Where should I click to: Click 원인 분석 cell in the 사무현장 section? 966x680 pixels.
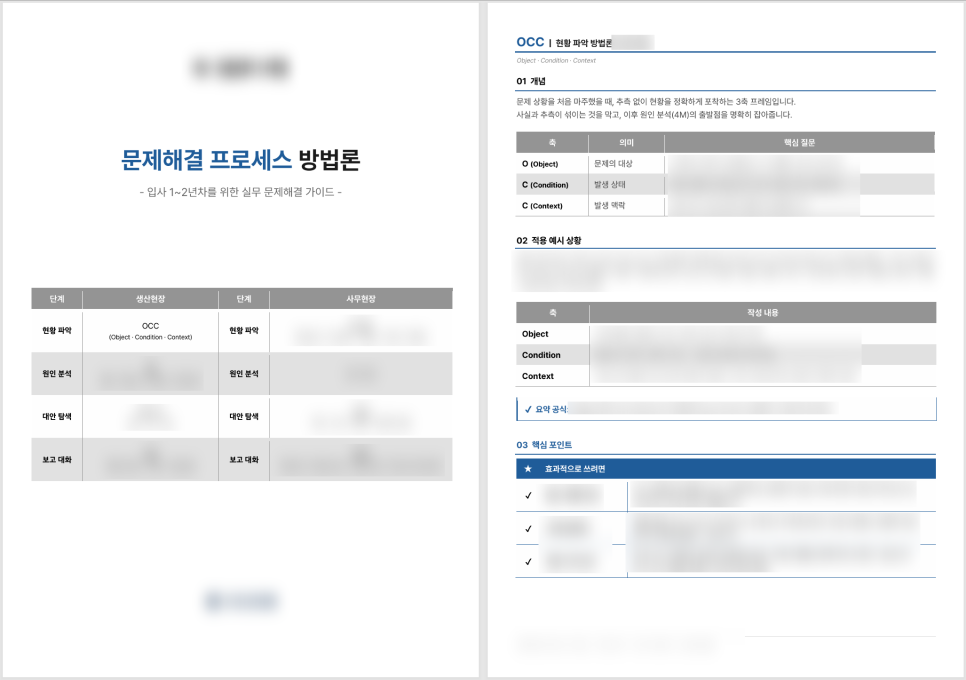(244, 374)
